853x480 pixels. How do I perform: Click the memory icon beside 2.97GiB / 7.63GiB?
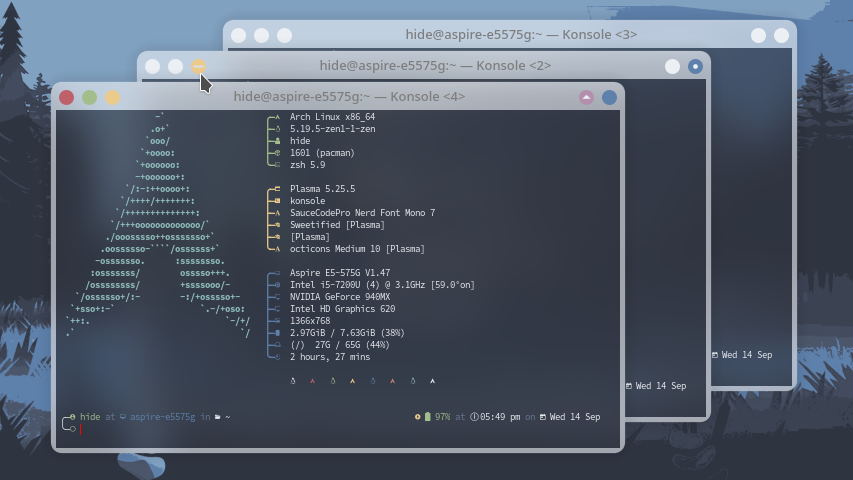pyautogui.click(x=277, y=333)
